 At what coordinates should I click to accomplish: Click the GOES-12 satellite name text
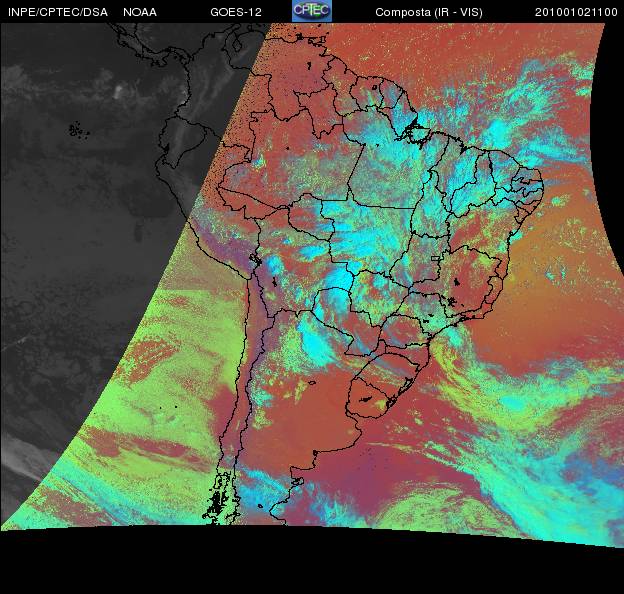click(x=236, y=12)
